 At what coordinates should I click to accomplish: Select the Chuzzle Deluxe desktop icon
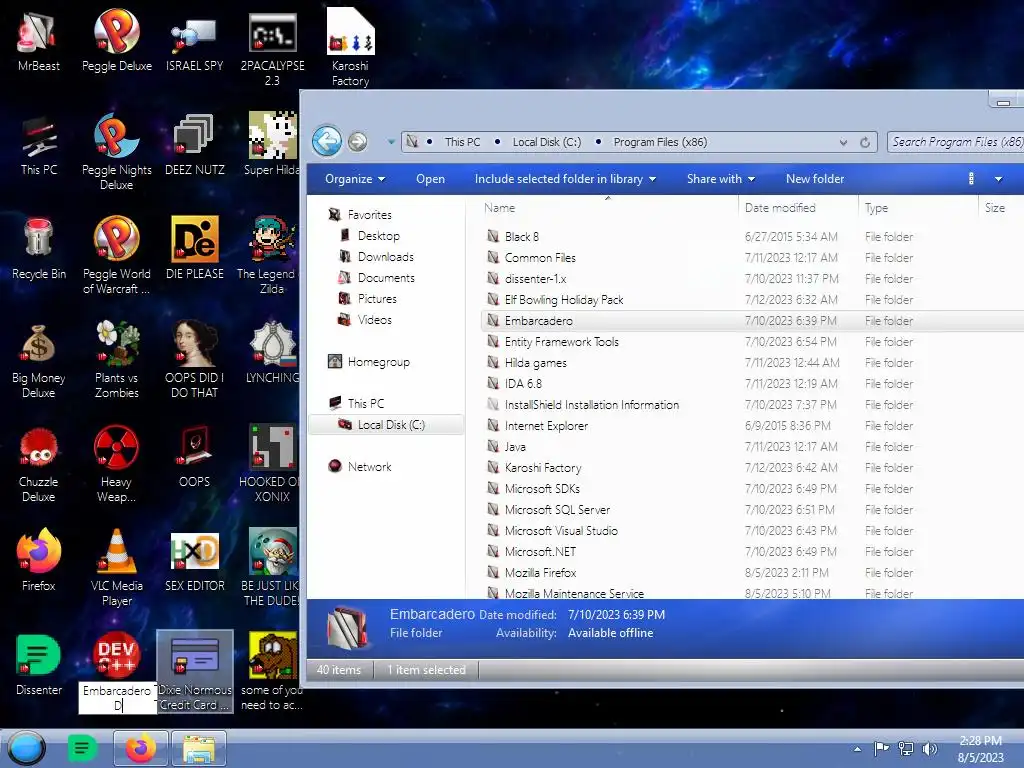(39, 464)
